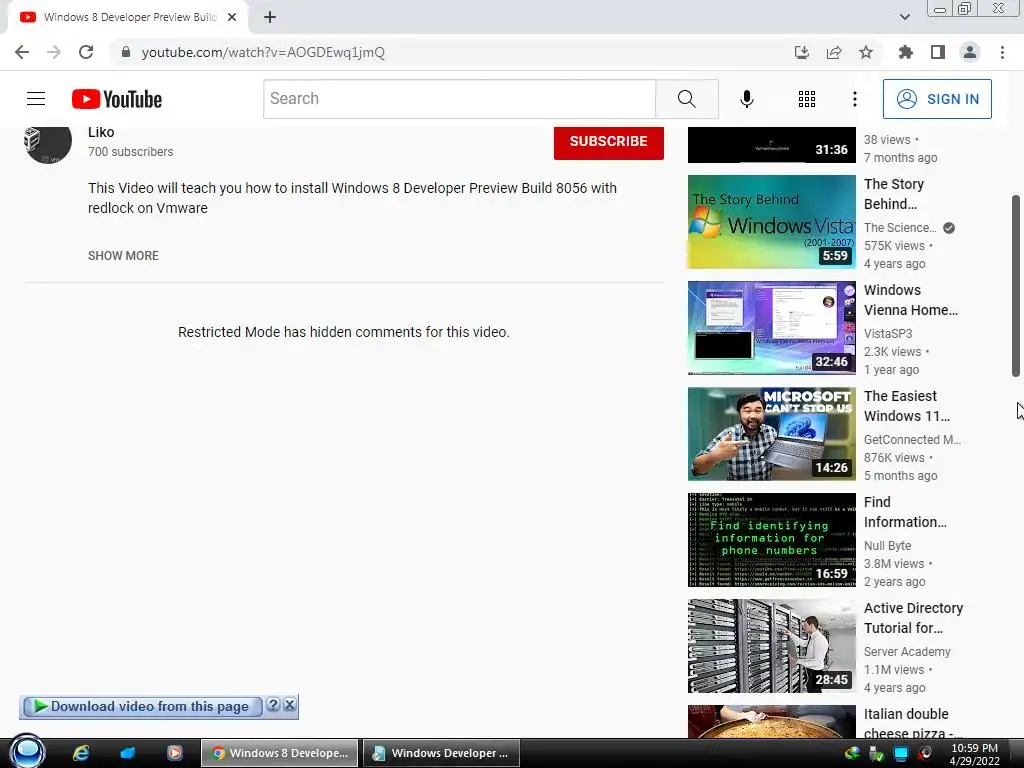The image size is (1024, 768).
Task: Click Find Information video title
Action: 905,512
